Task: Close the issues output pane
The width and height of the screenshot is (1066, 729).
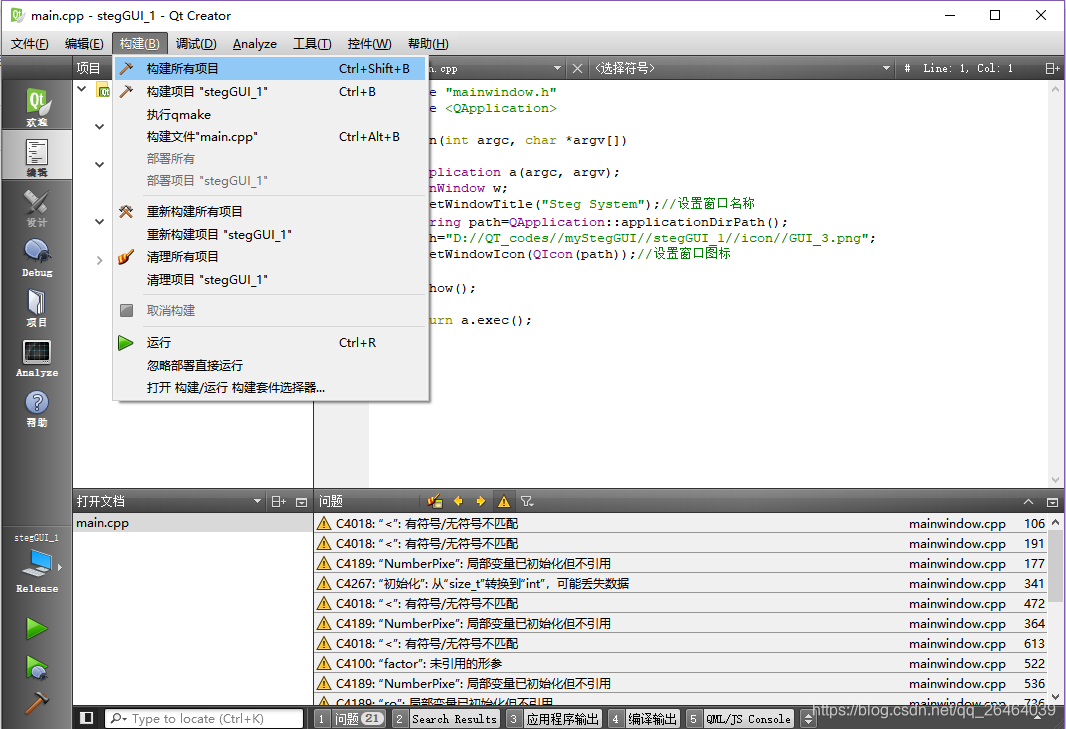Action: pos(1052,502)
